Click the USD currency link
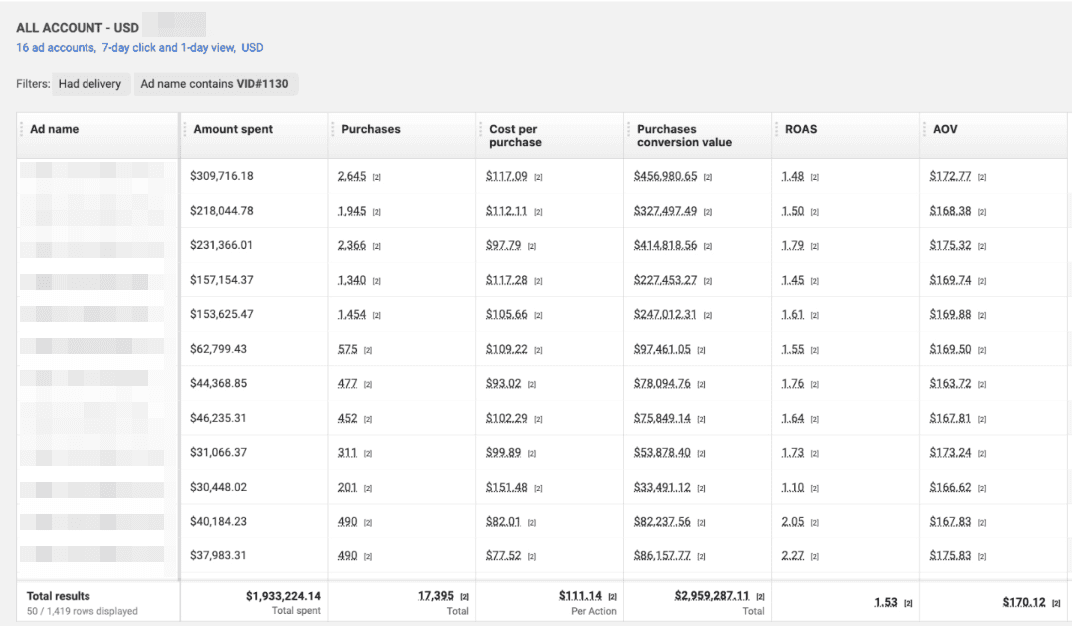This screenshot has height=626, width=1072. pos(252,47)
